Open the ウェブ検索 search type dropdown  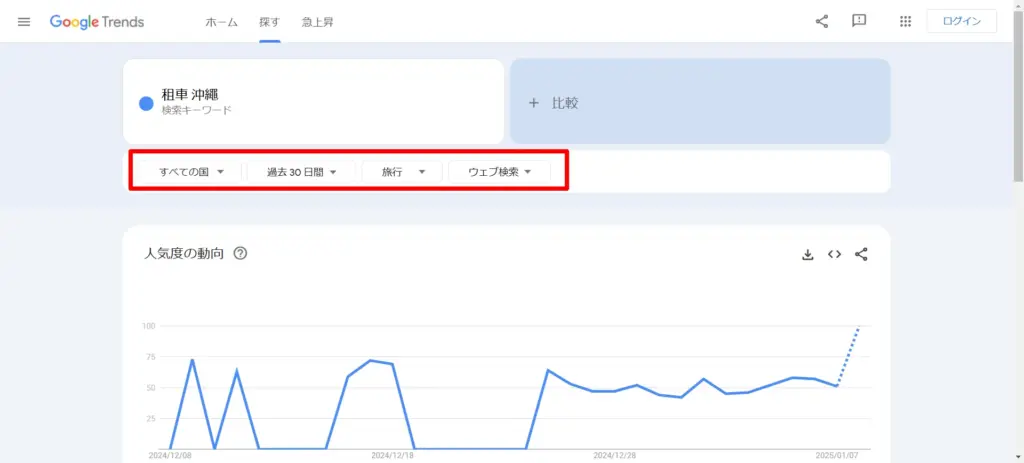pyautogui.click(x=499, y=172)
